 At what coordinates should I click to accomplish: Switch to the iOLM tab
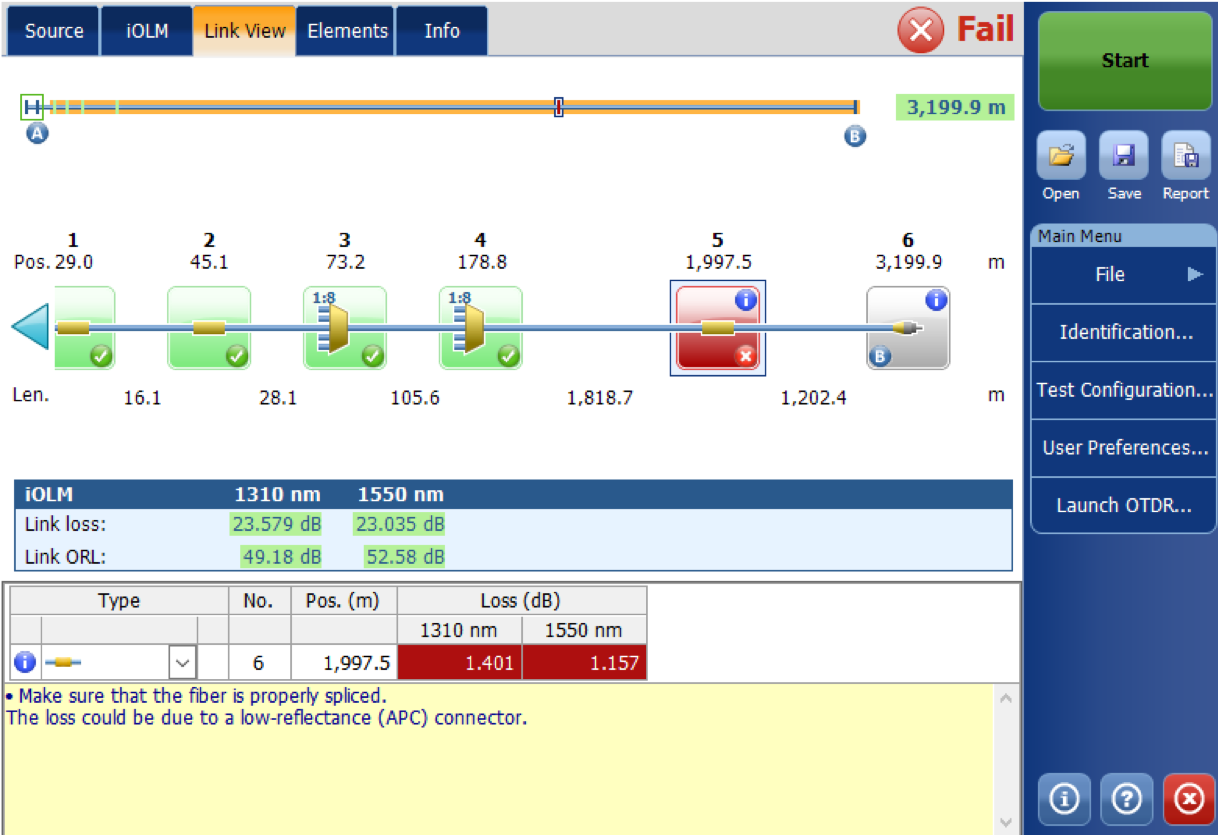click(147, 31)
